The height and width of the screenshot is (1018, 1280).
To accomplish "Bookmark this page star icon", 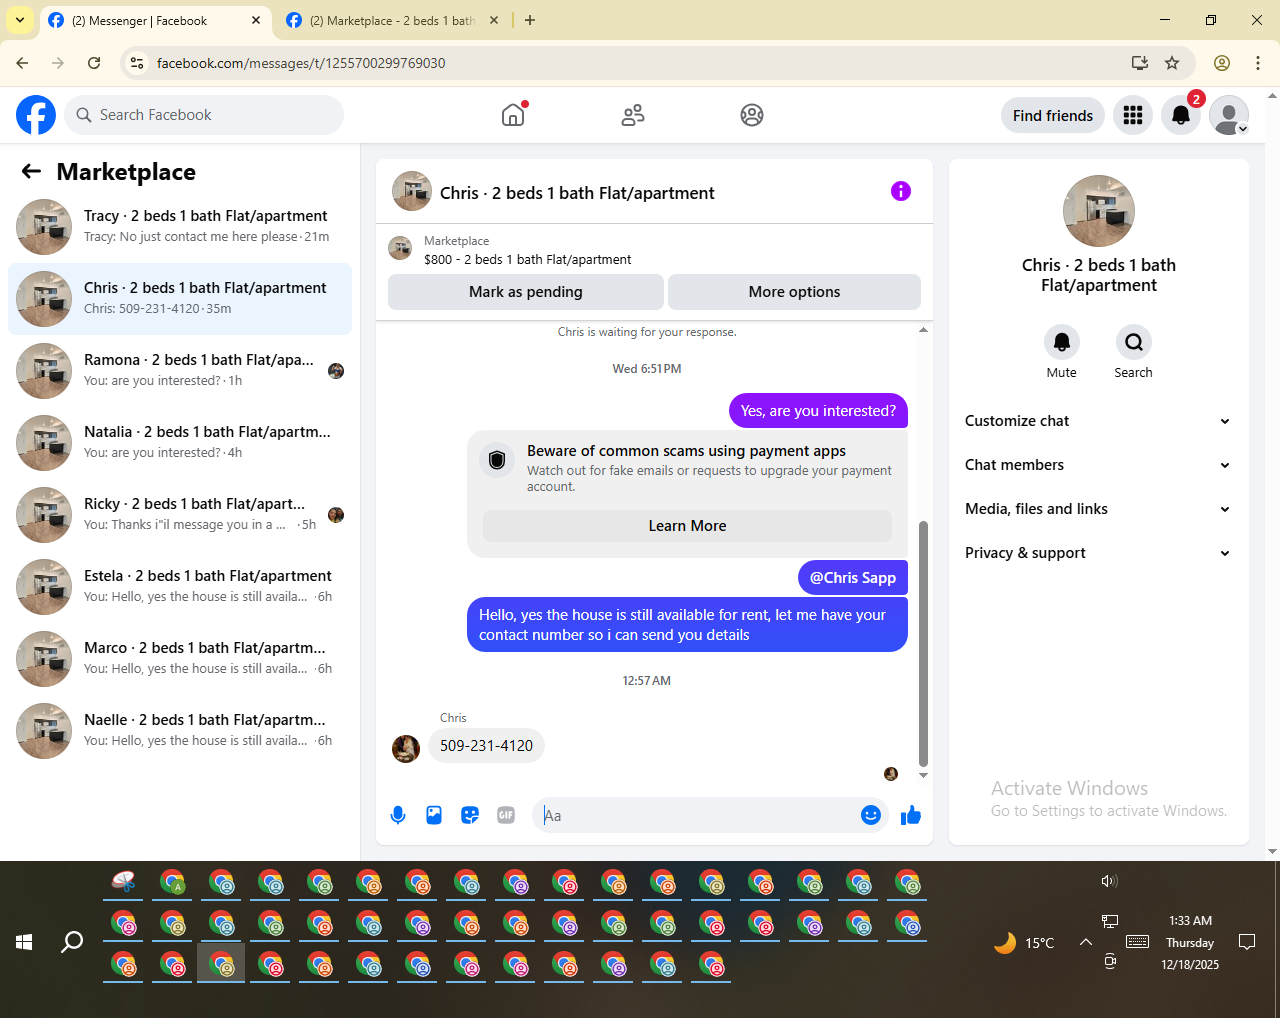I will 1172,63.
